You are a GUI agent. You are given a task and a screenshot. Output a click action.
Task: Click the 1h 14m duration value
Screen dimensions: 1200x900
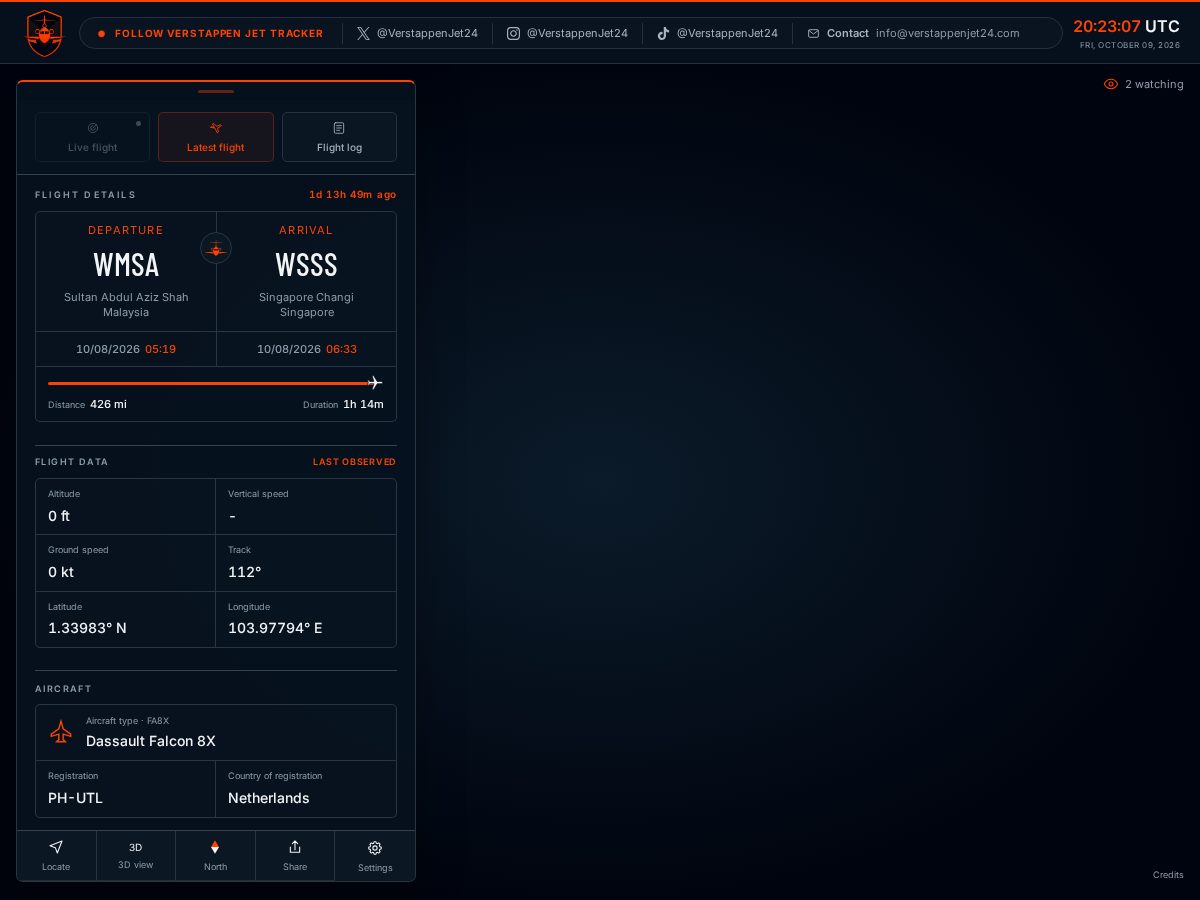tap(363, 404)
